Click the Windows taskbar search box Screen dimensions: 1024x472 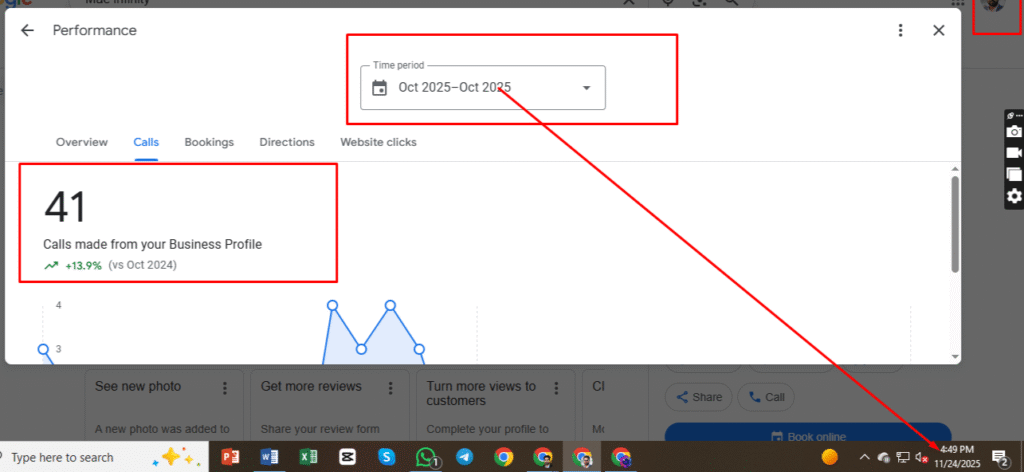coord(103,457)
